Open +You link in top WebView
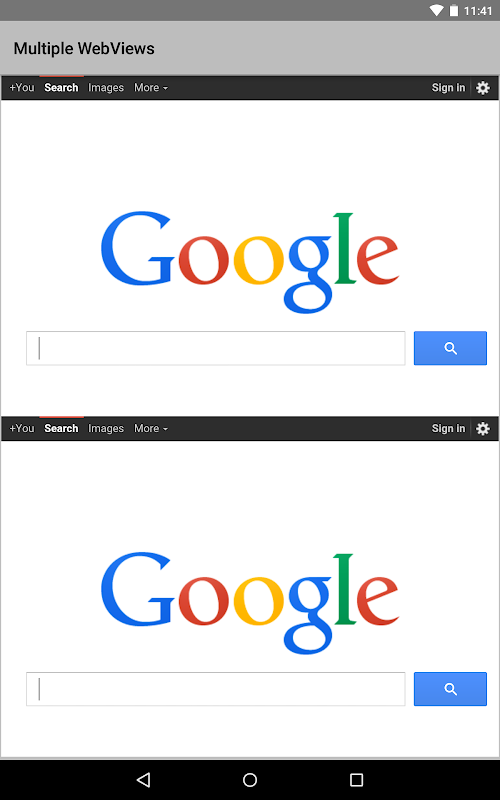Screen dimensions: 500x800 (x=22, y=88)
